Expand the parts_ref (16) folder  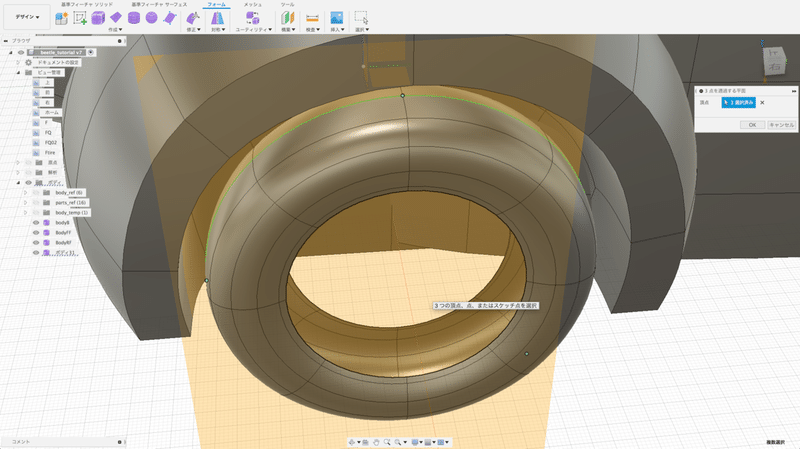(26, 202)
